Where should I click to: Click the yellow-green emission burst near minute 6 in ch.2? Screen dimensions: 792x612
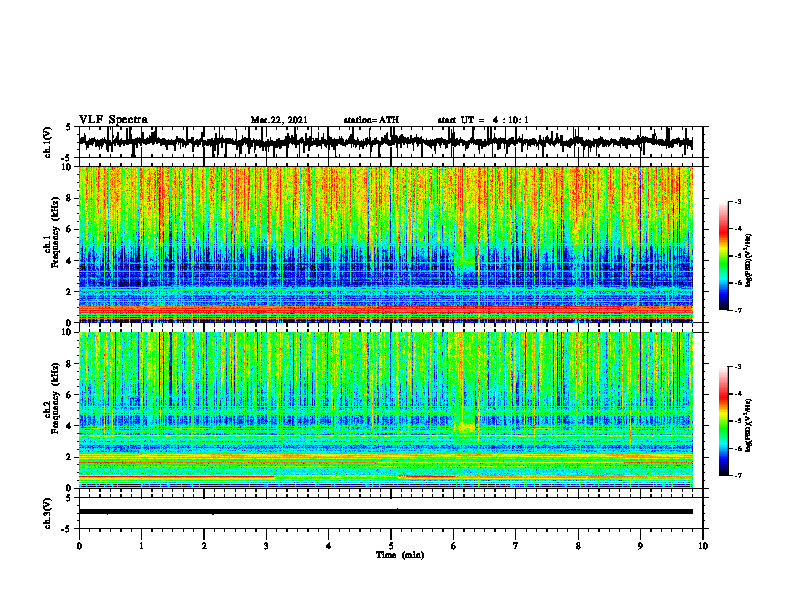pyautogui.click(x=465, y=427)
